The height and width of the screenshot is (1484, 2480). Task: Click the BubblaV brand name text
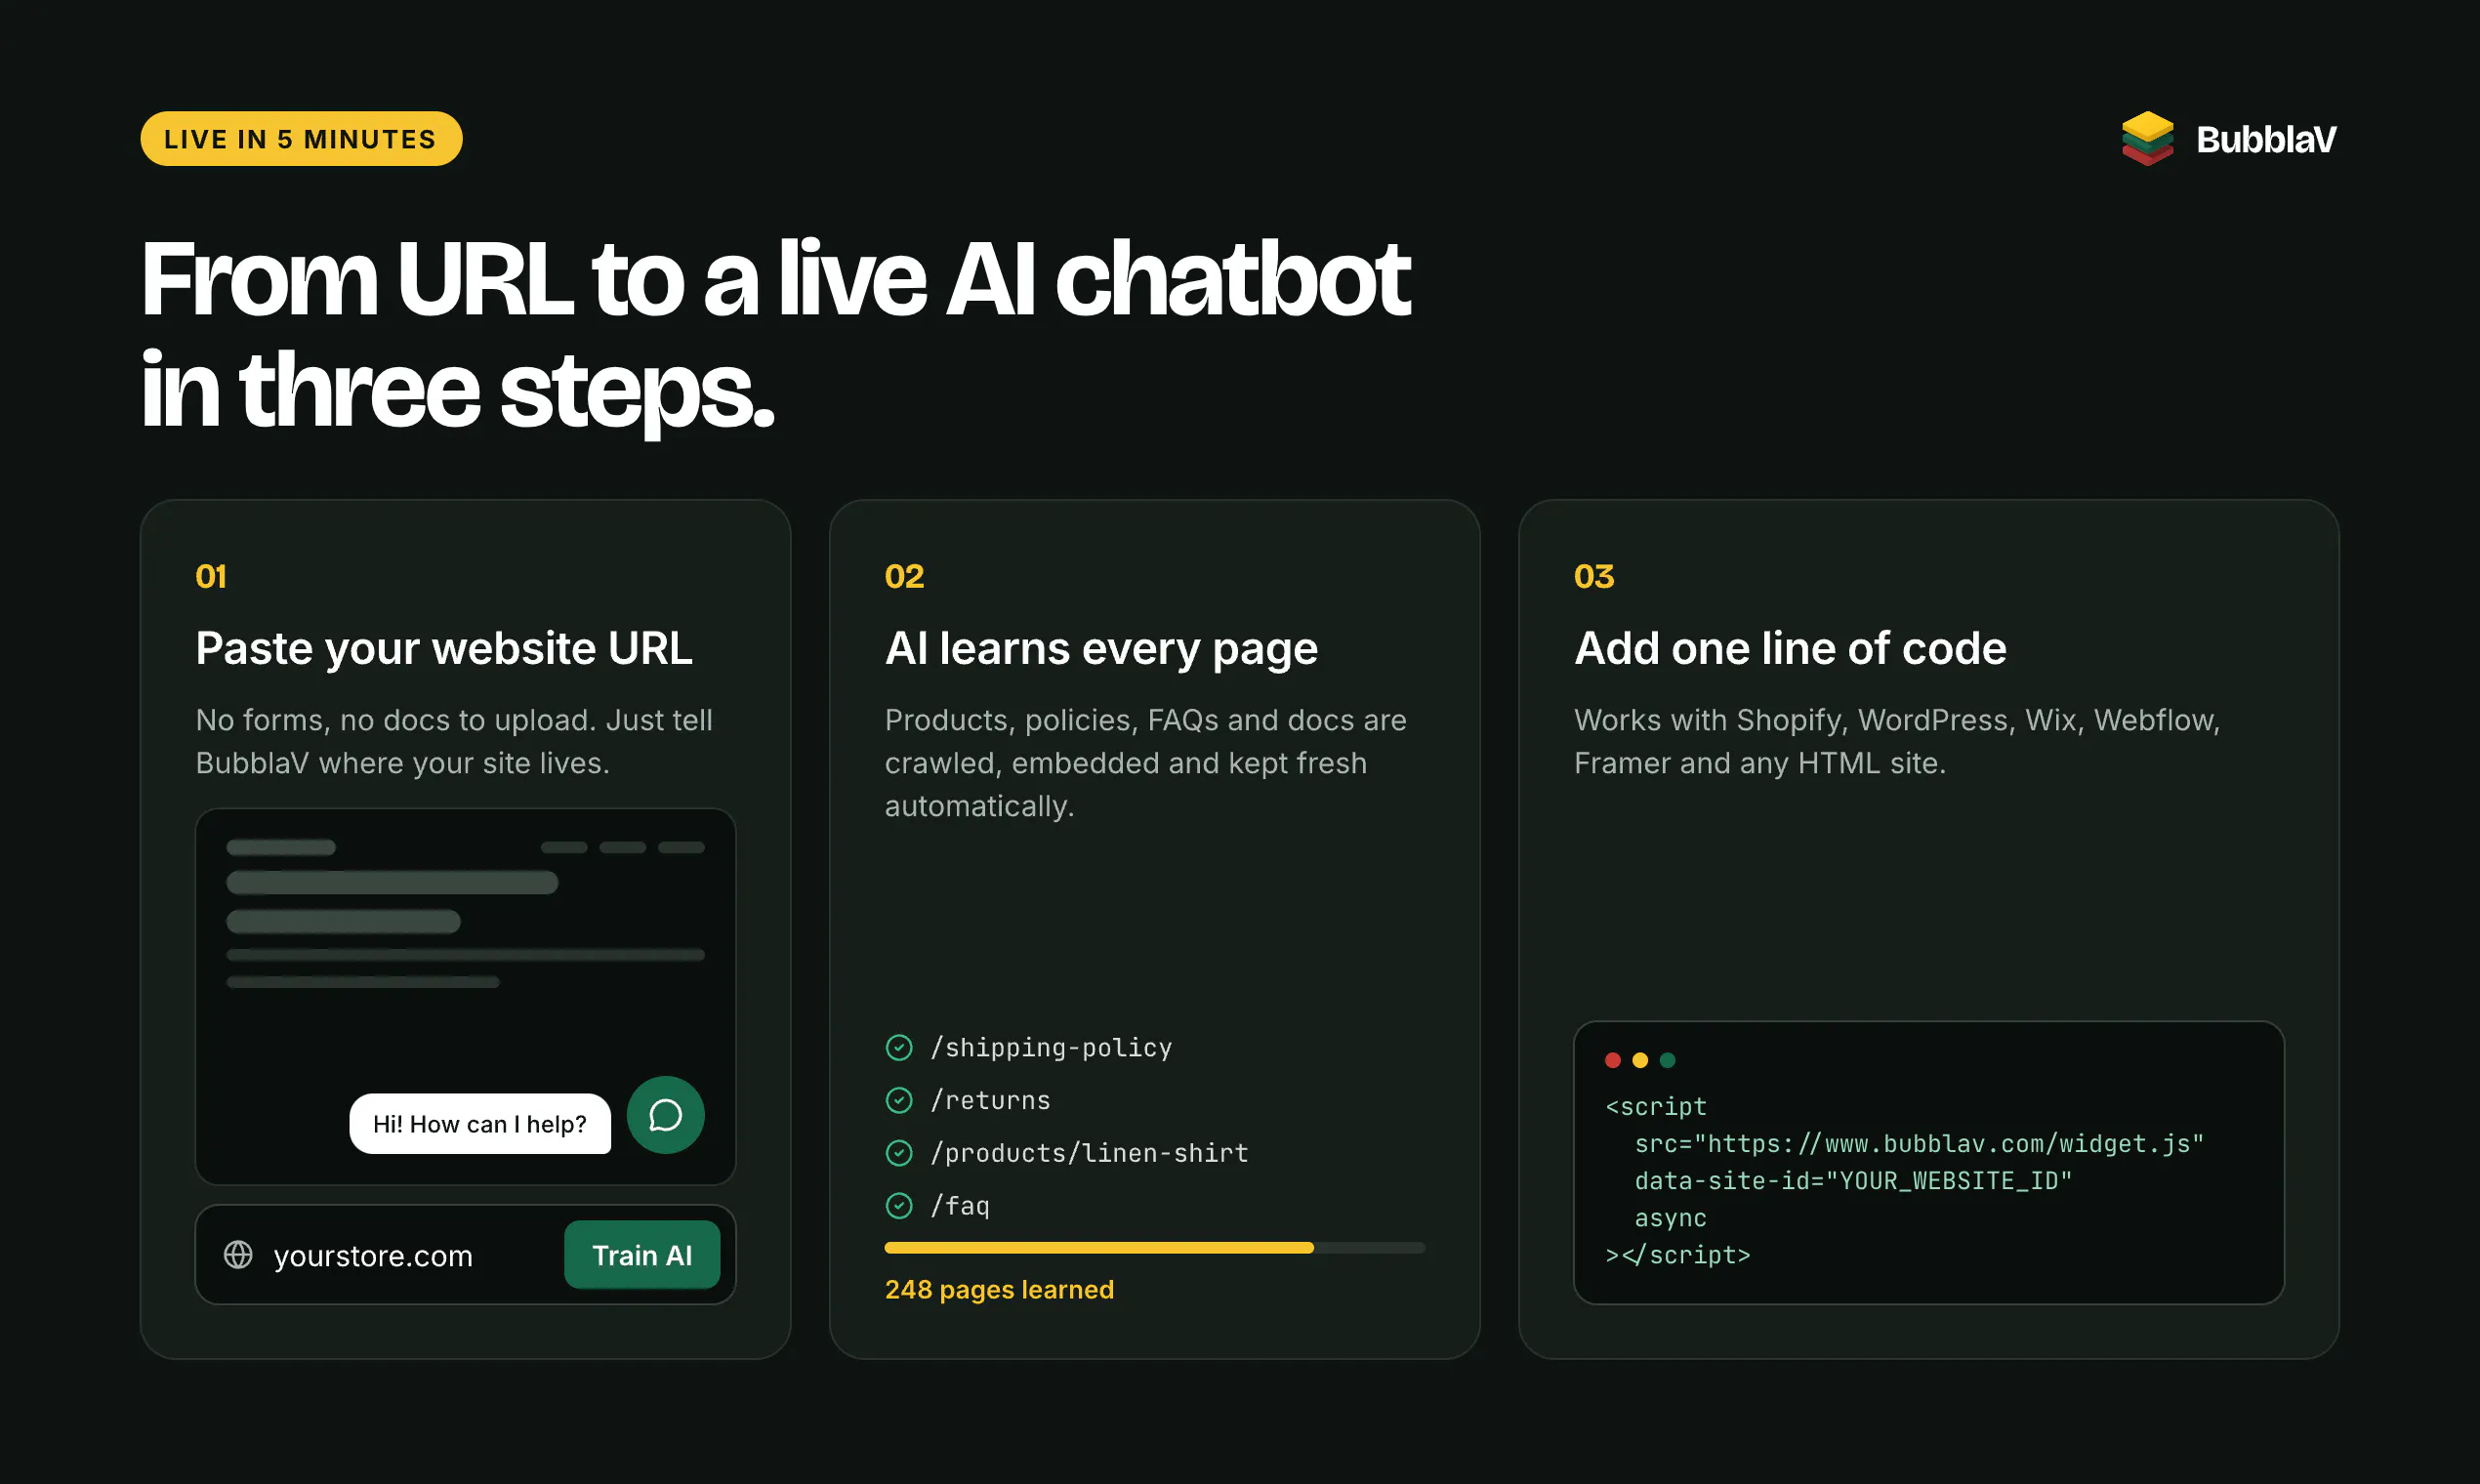pyautogui.click(x=2266, y=140)
